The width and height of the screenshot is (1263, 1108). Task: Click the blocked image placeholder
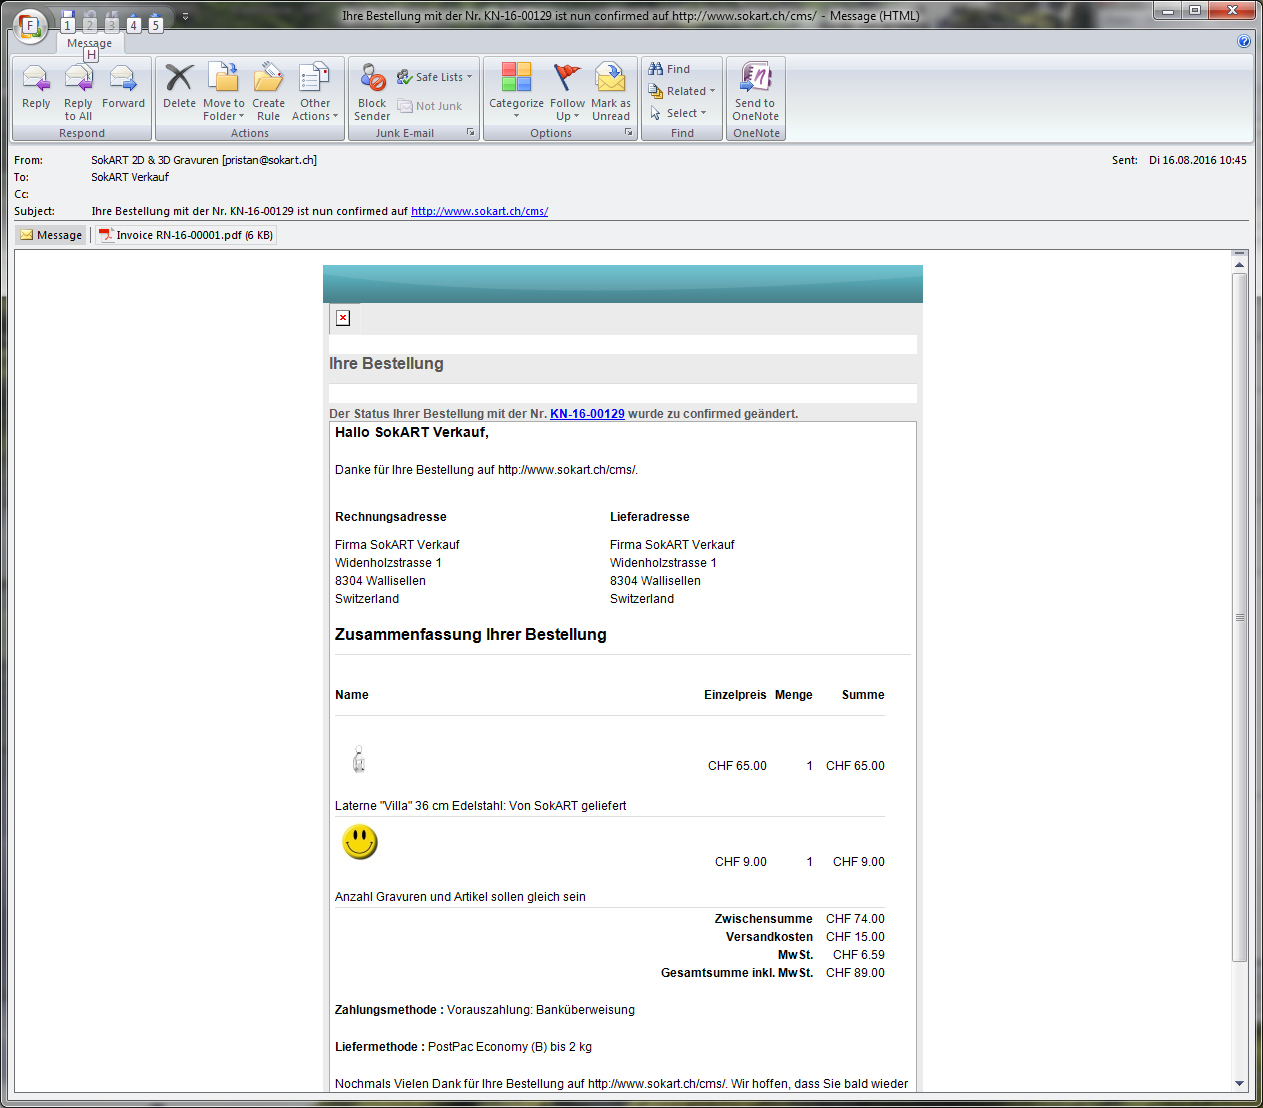tap(343, 318)
